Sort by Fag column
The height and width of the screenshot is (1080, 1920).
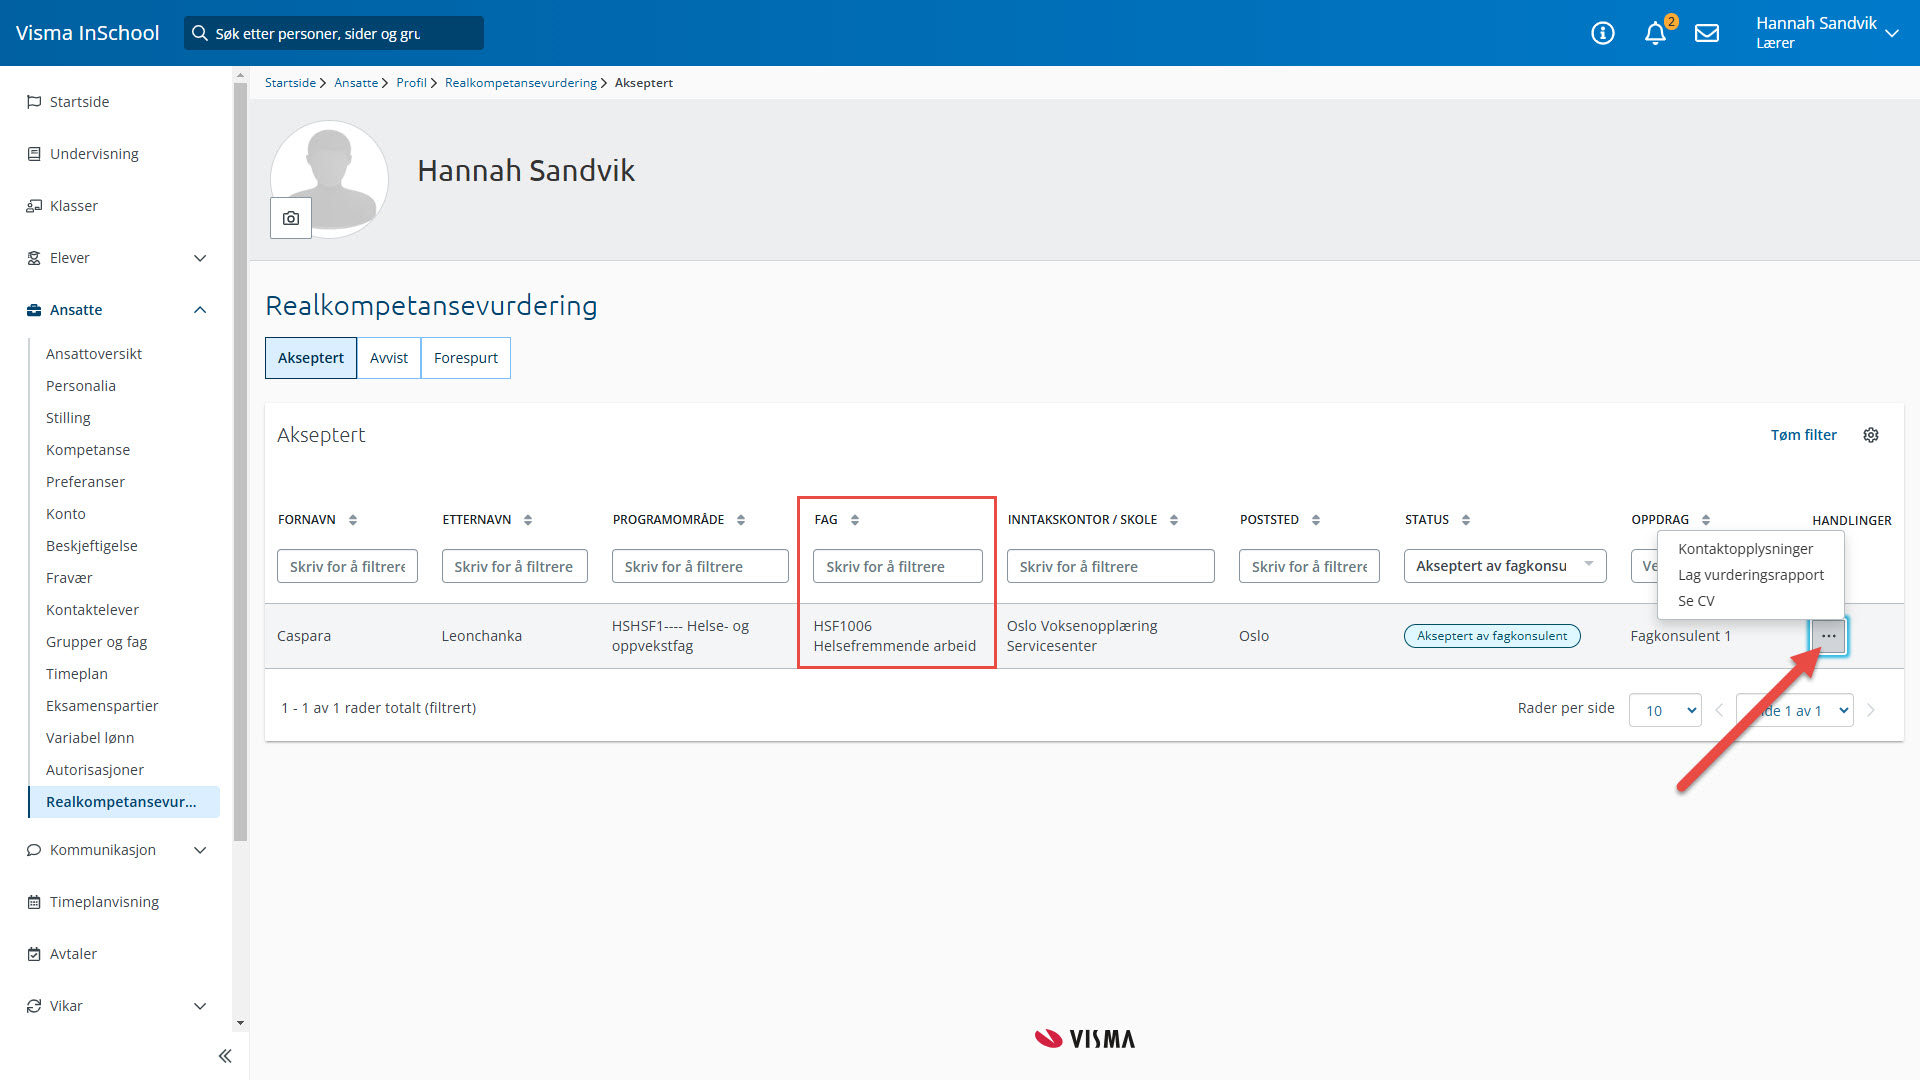point(855,520)
